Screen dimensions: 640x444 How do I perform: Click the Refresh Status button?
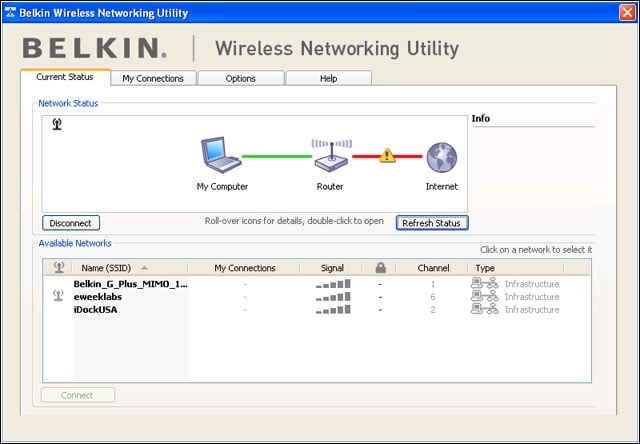(x=432, y=223)
